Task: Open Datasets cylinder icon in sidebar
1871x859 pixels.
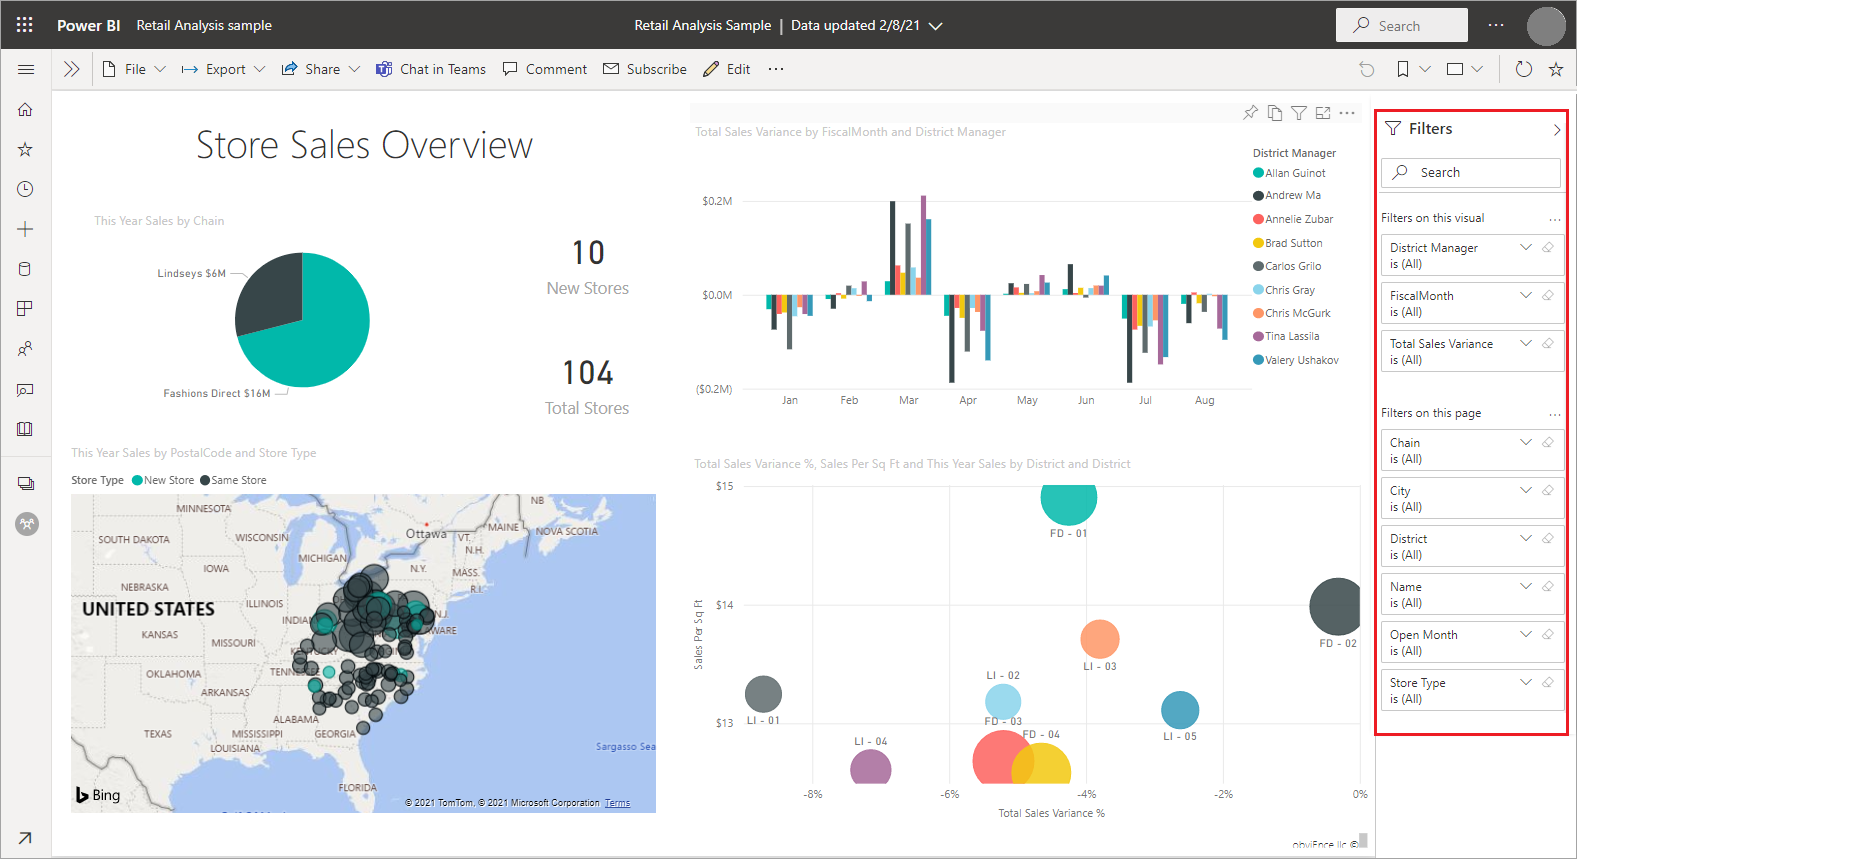Action: pyautogui.click(x=25, y=269)
